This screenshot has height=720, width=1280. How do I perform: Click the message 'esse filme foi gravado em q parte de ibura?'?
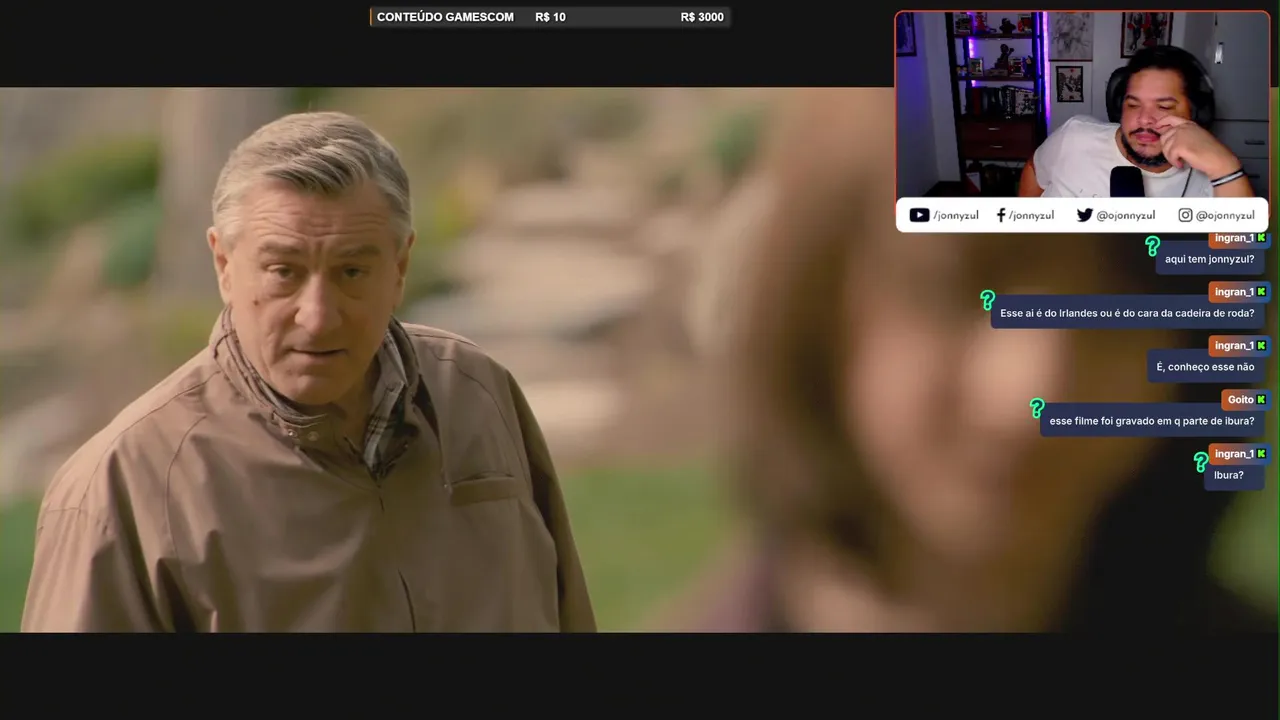pyautogui.click(x=1152, y=422)
